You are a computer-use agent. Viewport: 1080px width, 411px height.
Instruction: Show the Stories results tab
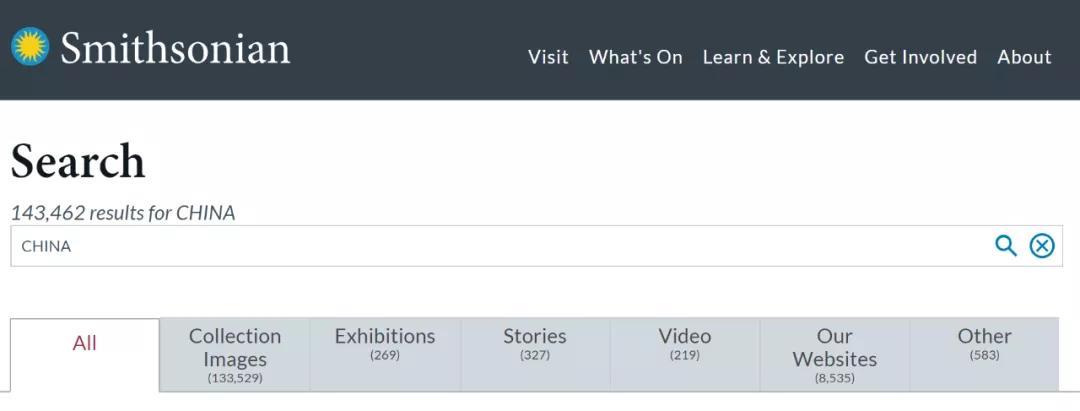[x=535, y=343]
